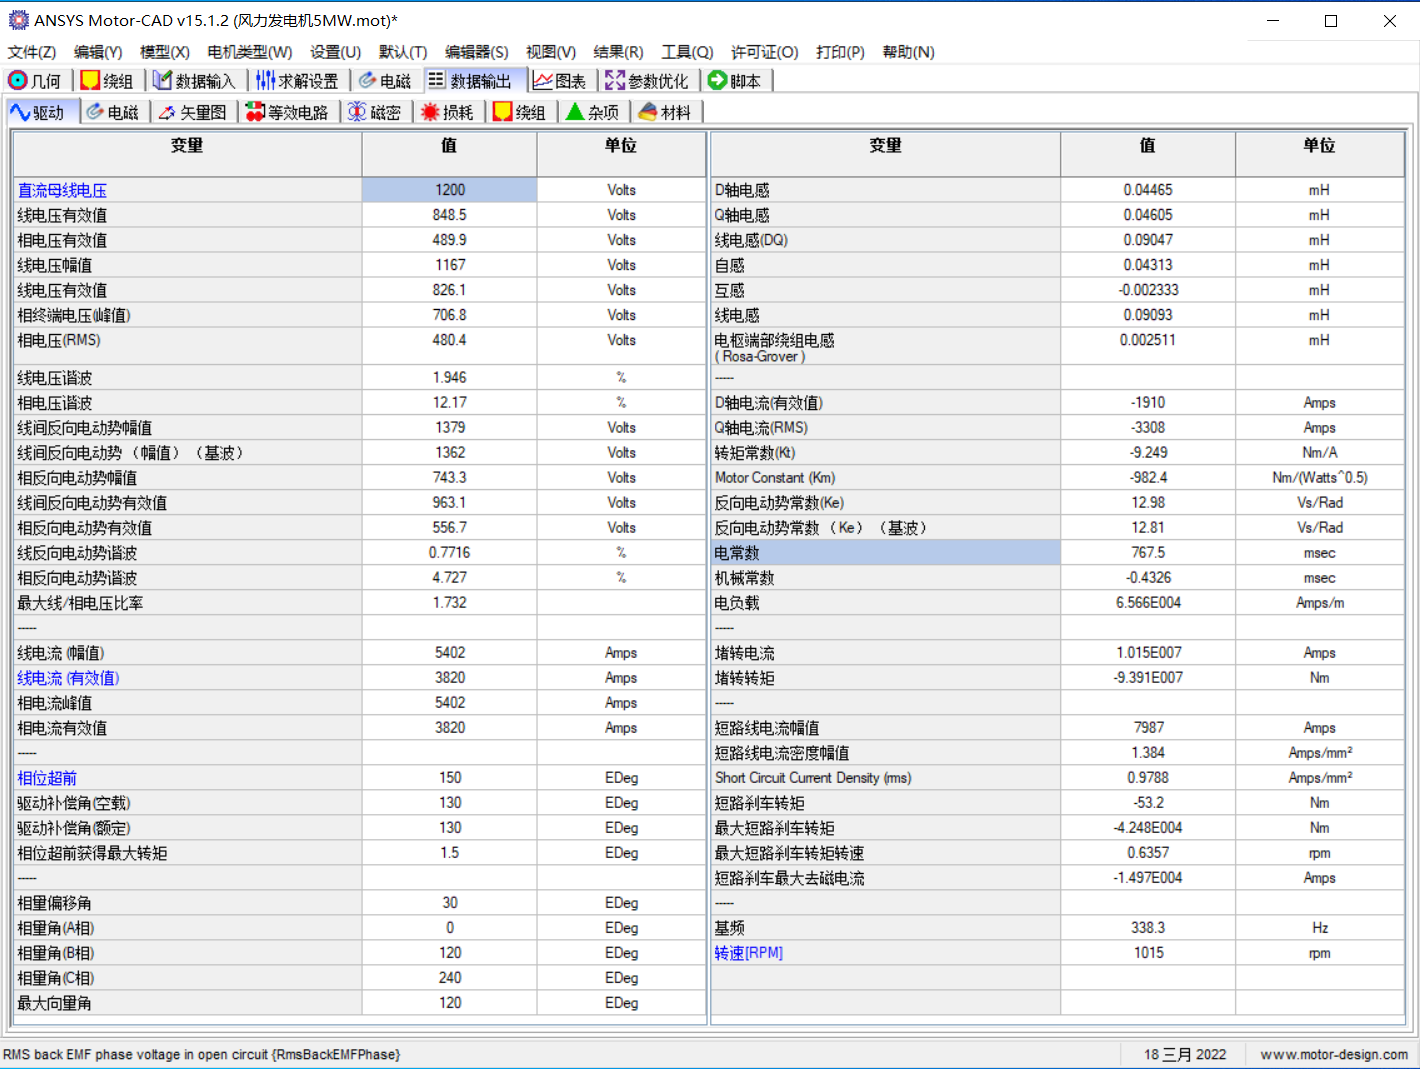Open the 损耗 losses sub-tab
This screenshot has width=1420, height=1069.
coord(448,113)
